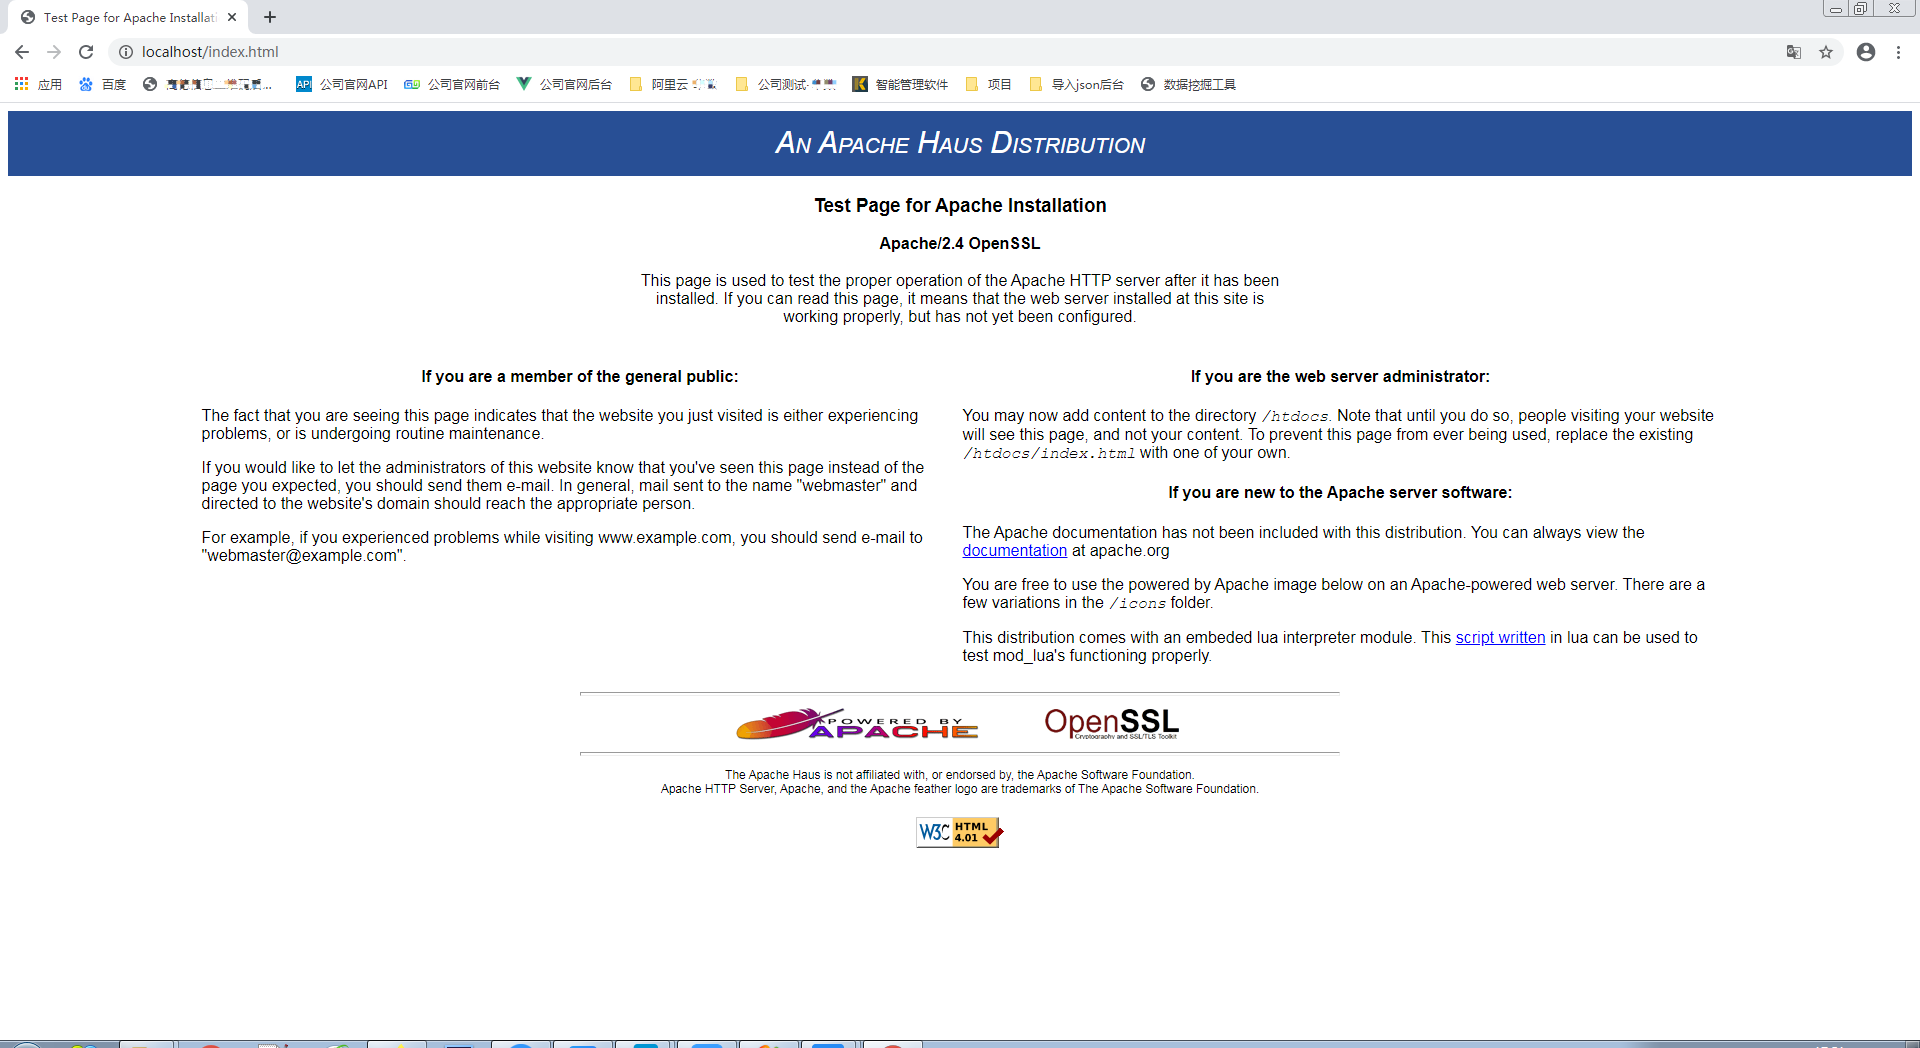Open the 公司官网后台 bookmark
1920x1048 pixels.
click(564, 84)
